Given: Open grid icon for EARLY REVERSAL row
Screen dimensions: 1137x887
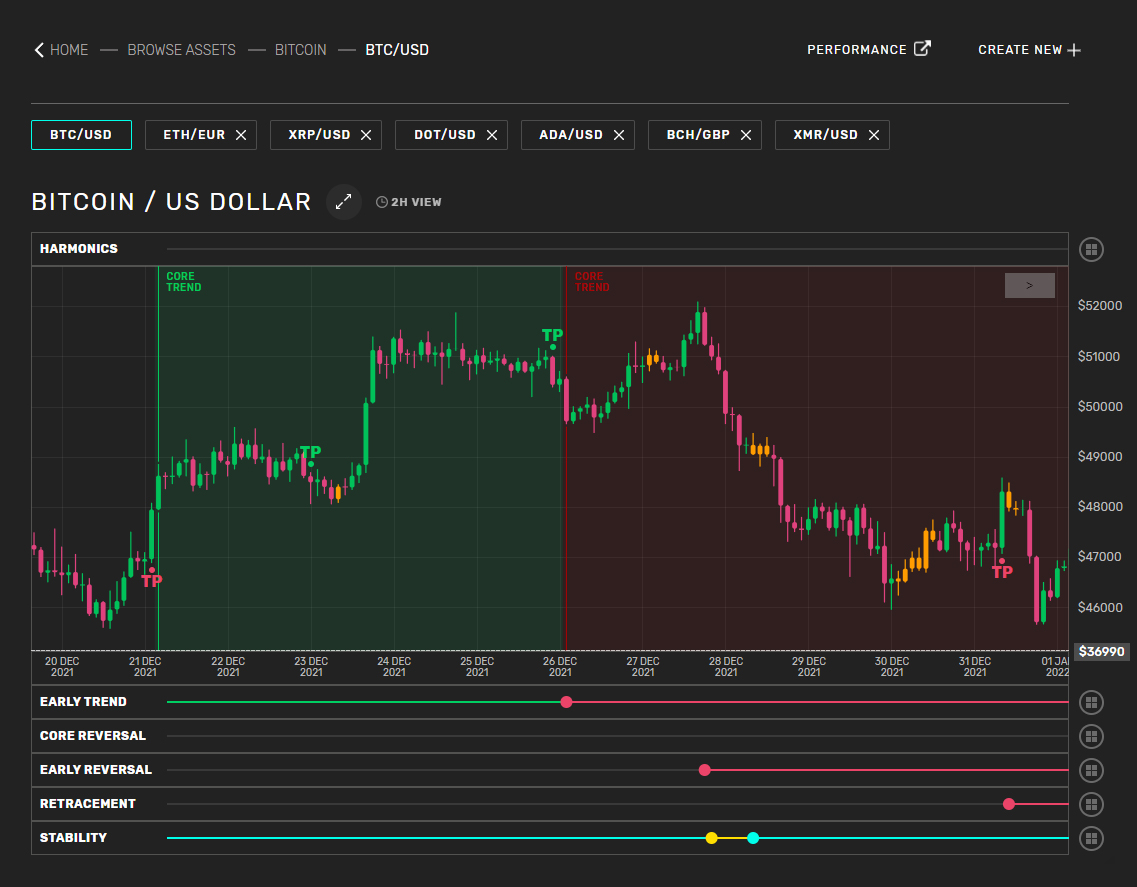Looking at the screenshot, I should pyautogui.click(x=1091, y=770).
